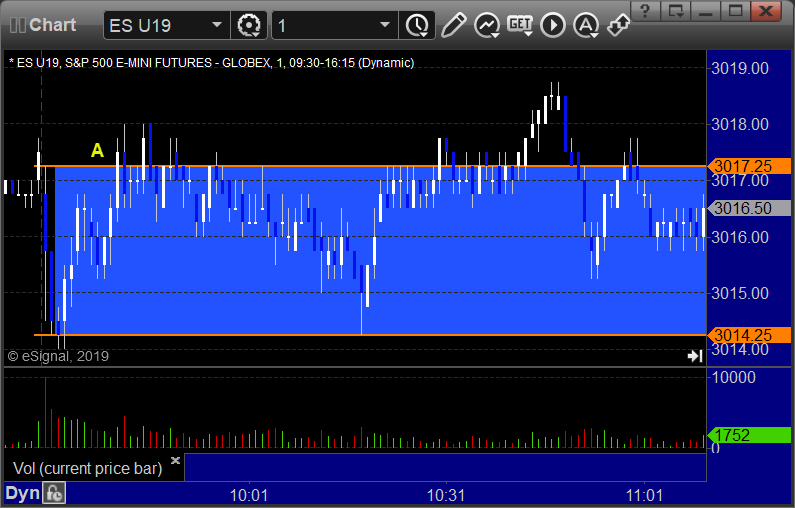Close the chart window
This screenshot has height=508, width=795.
pyautogui.click(x=766, y=10)
